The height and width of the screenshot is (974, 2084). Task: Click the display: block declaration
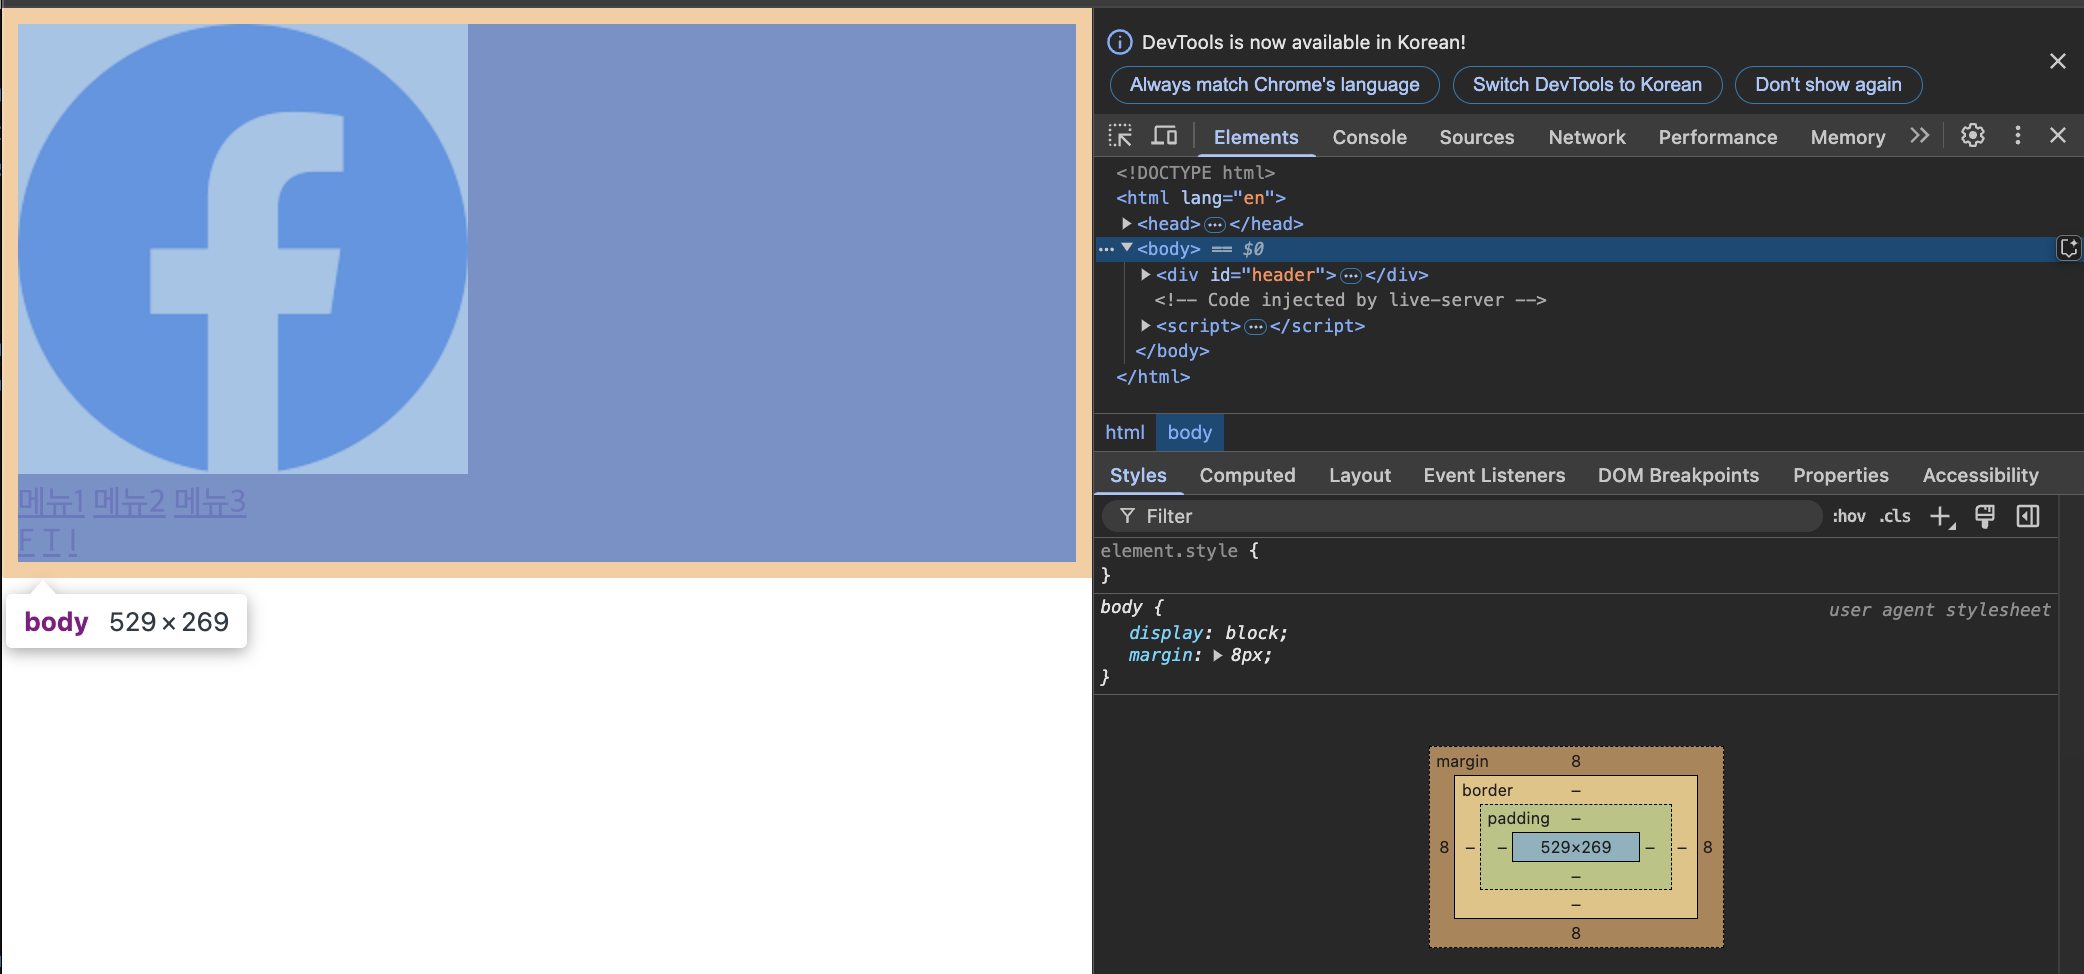1208,633
